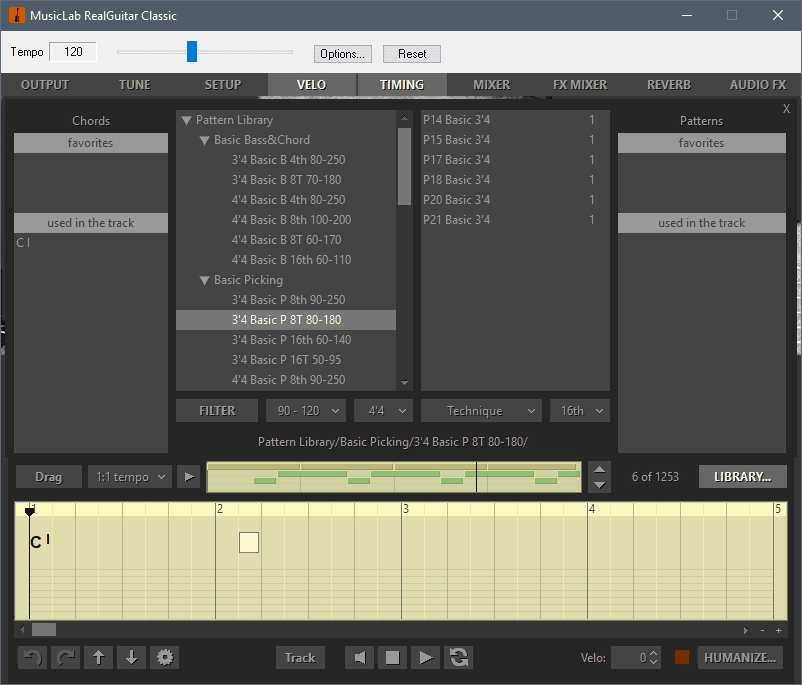Click the Track button
This screenshot has width=802, height=685.
point(300,657)
